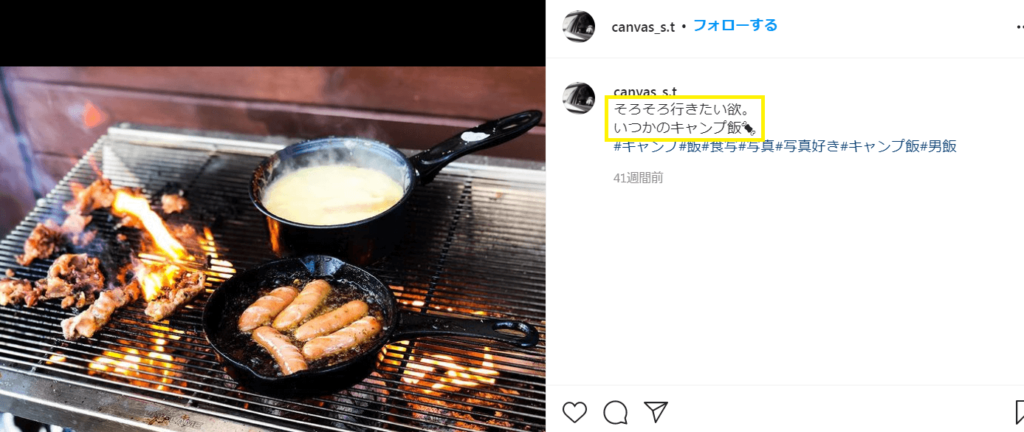The image size is (1024, 432).
Task: Open the #男飯 hashtag
Action: point(939,147)
